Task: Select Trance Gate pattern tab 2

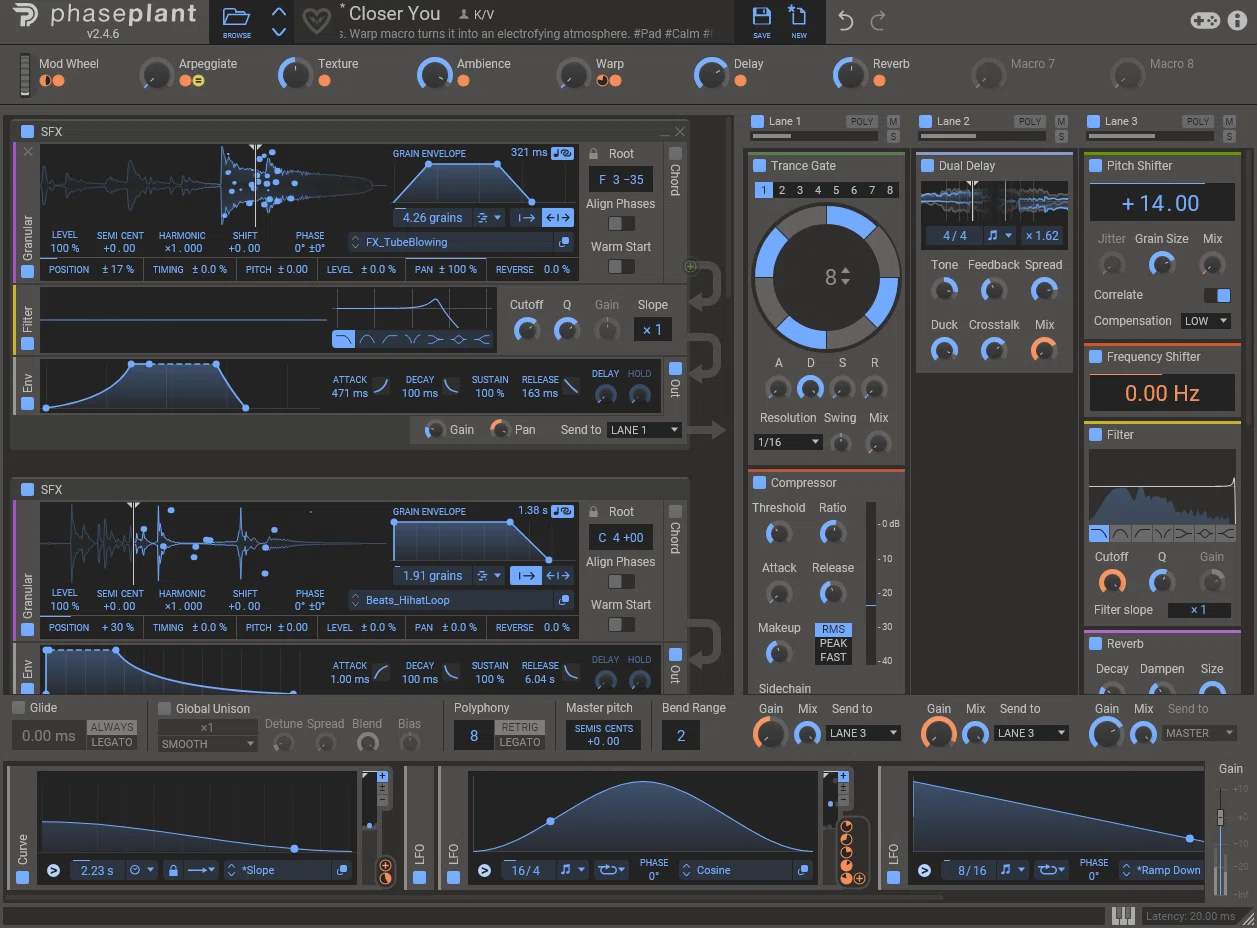Action: coord(782,190)
